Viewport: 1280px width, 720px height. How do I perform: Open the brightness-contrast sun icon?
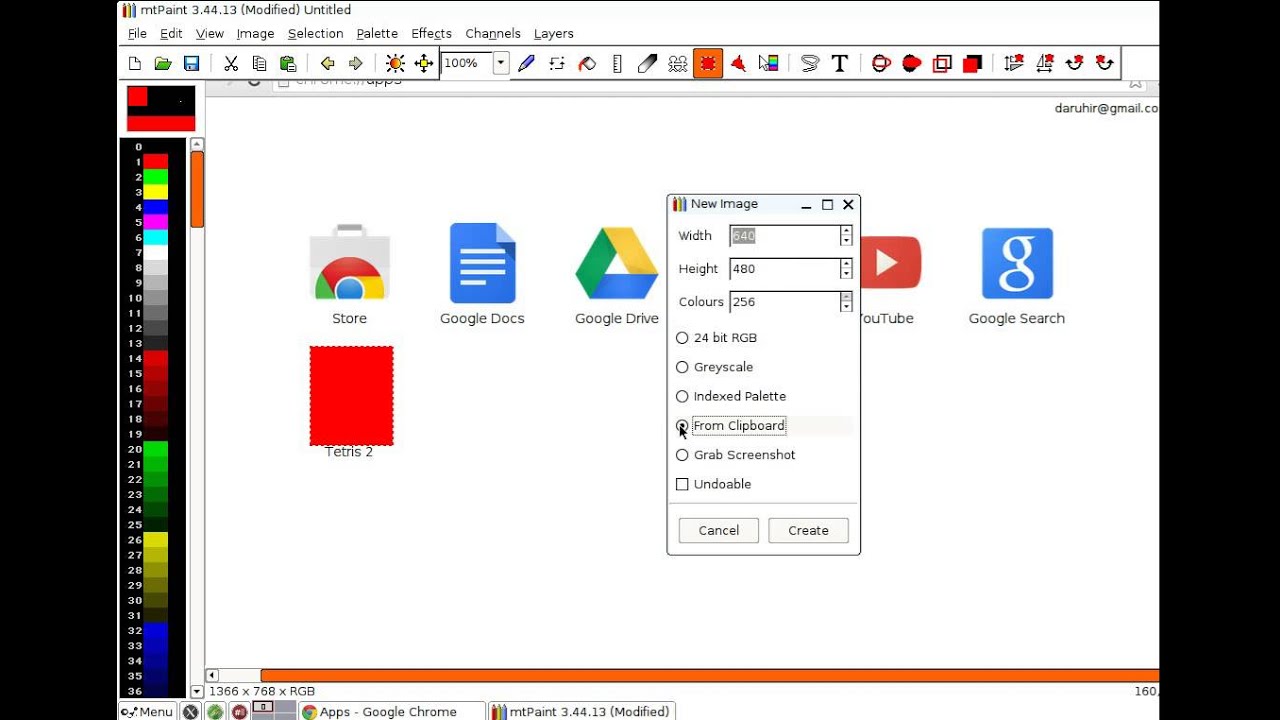pyautogui.click(x=395, y=64)
